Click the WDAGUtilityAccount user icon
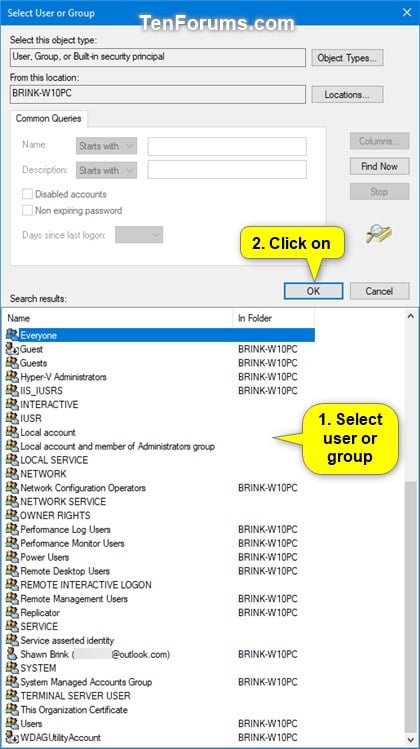The height and width of the screenshot is (749, 420). pyautogui.click(x=12, y=737)
